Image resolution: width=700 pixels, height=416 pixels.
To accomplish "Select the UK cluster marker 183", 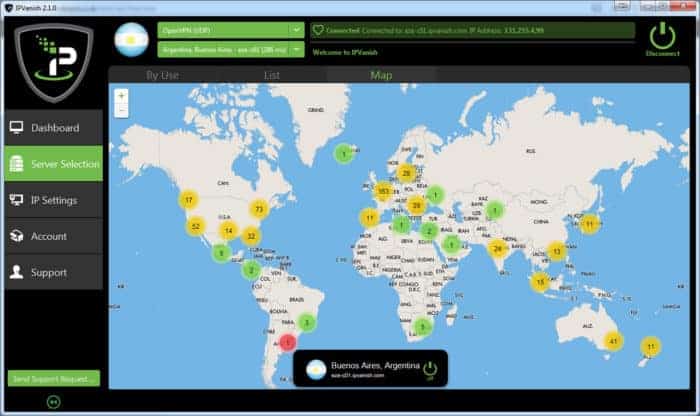I will (383, 191).
